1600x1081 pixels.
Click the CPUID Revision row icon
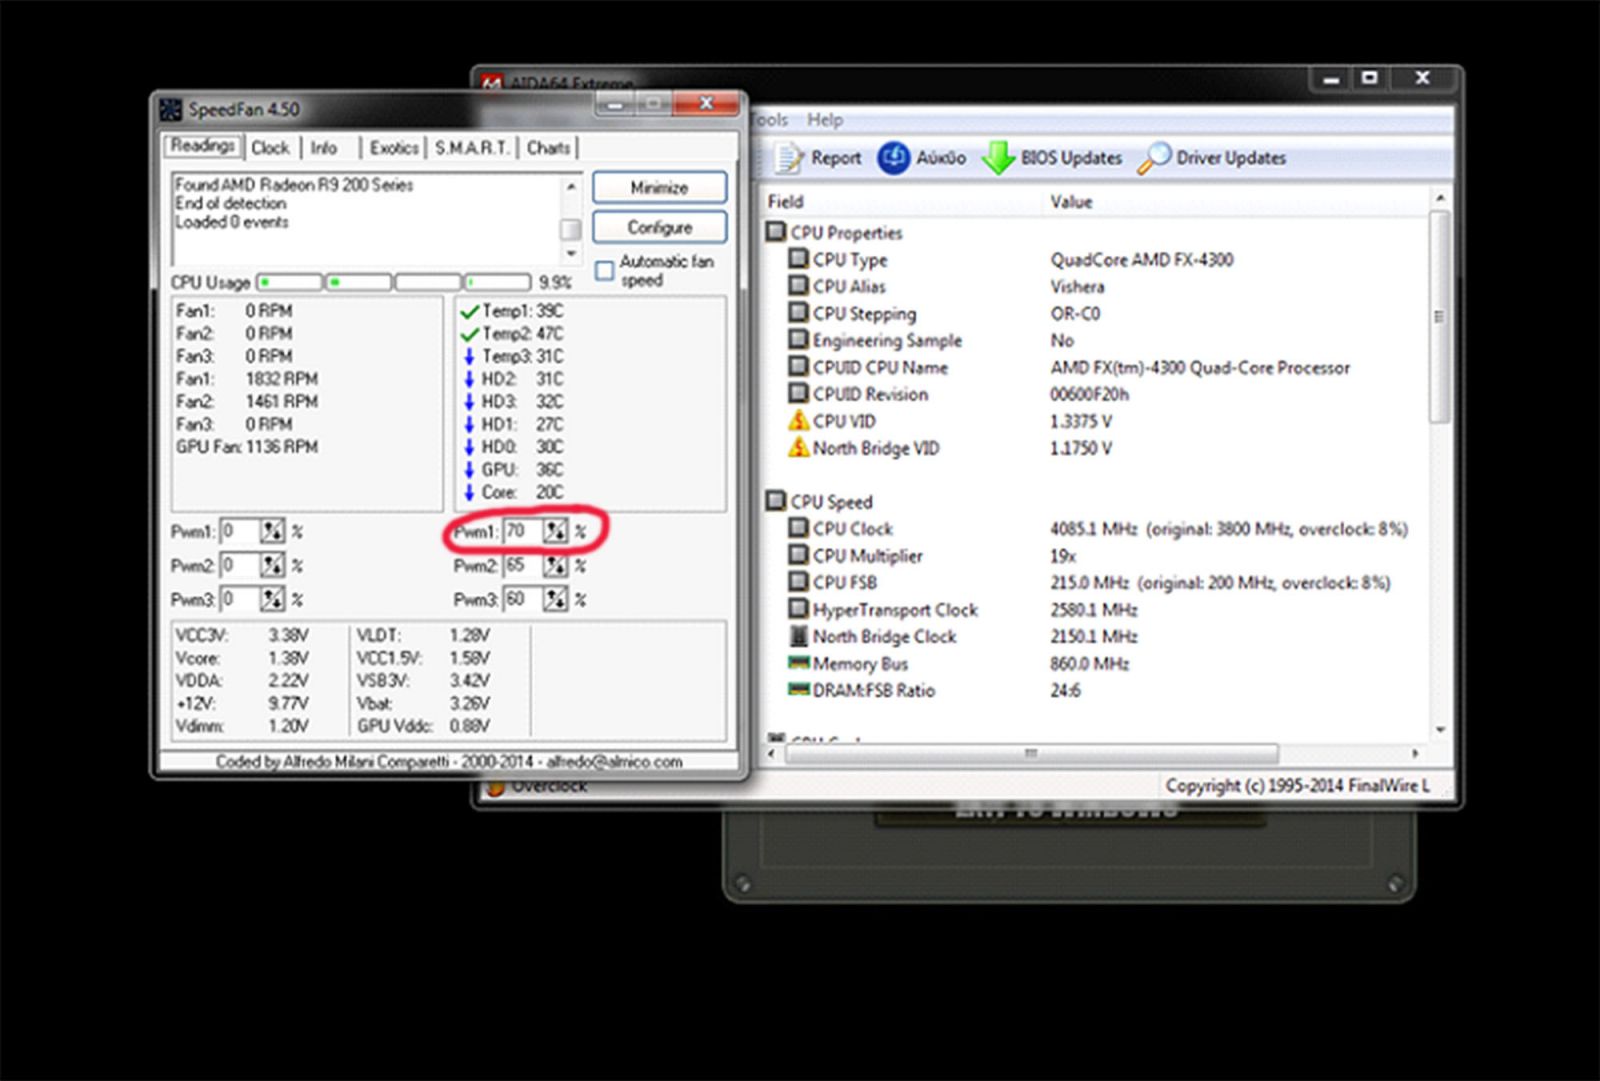(x=798, y=394)
